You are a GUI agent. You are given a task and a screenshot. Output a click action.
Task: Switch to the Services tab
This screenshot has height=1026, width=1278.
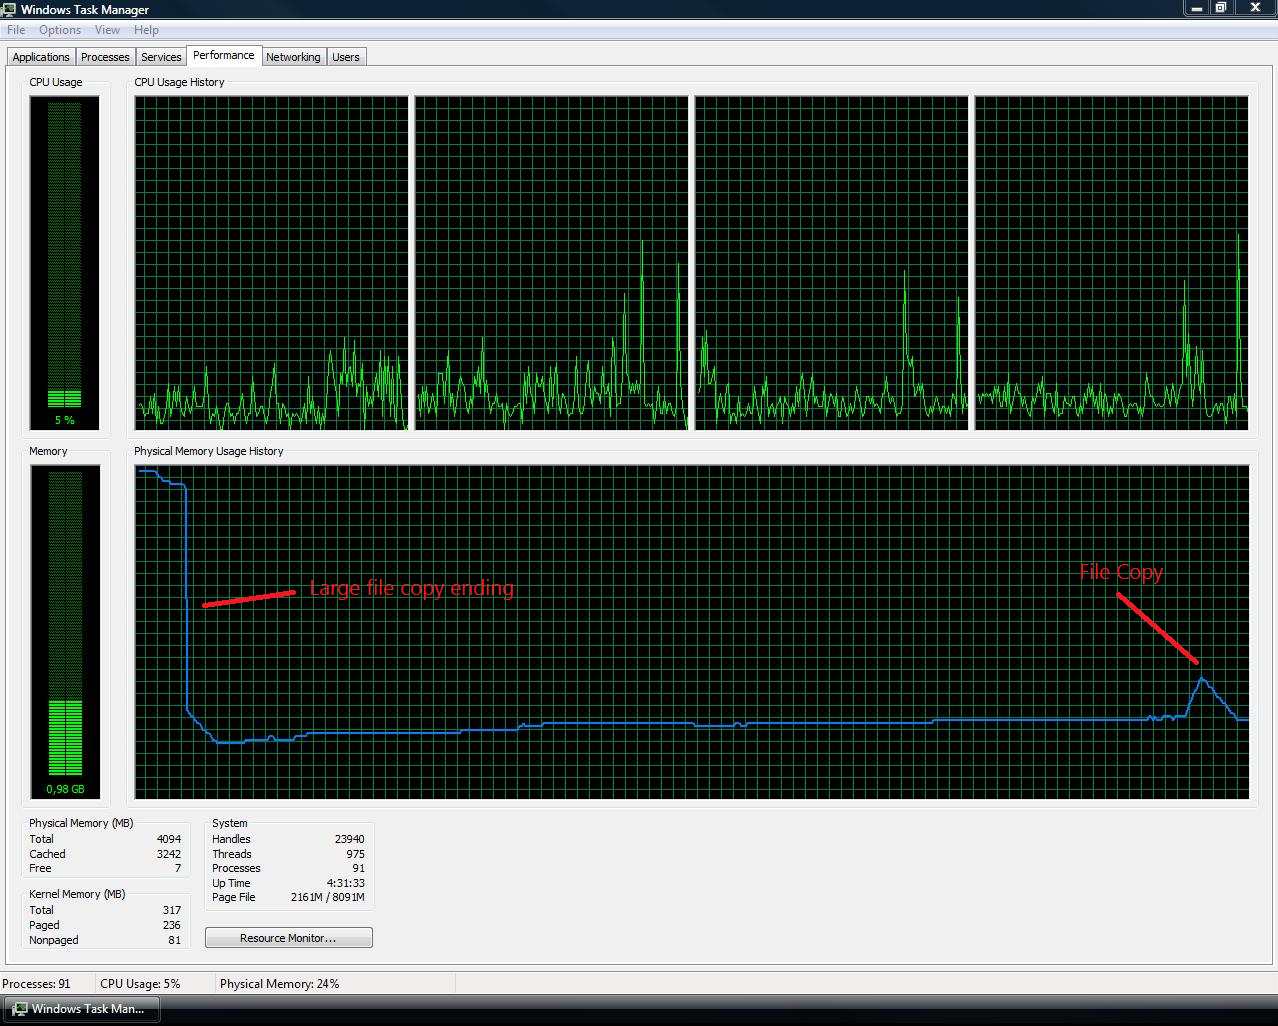[160, 56]
